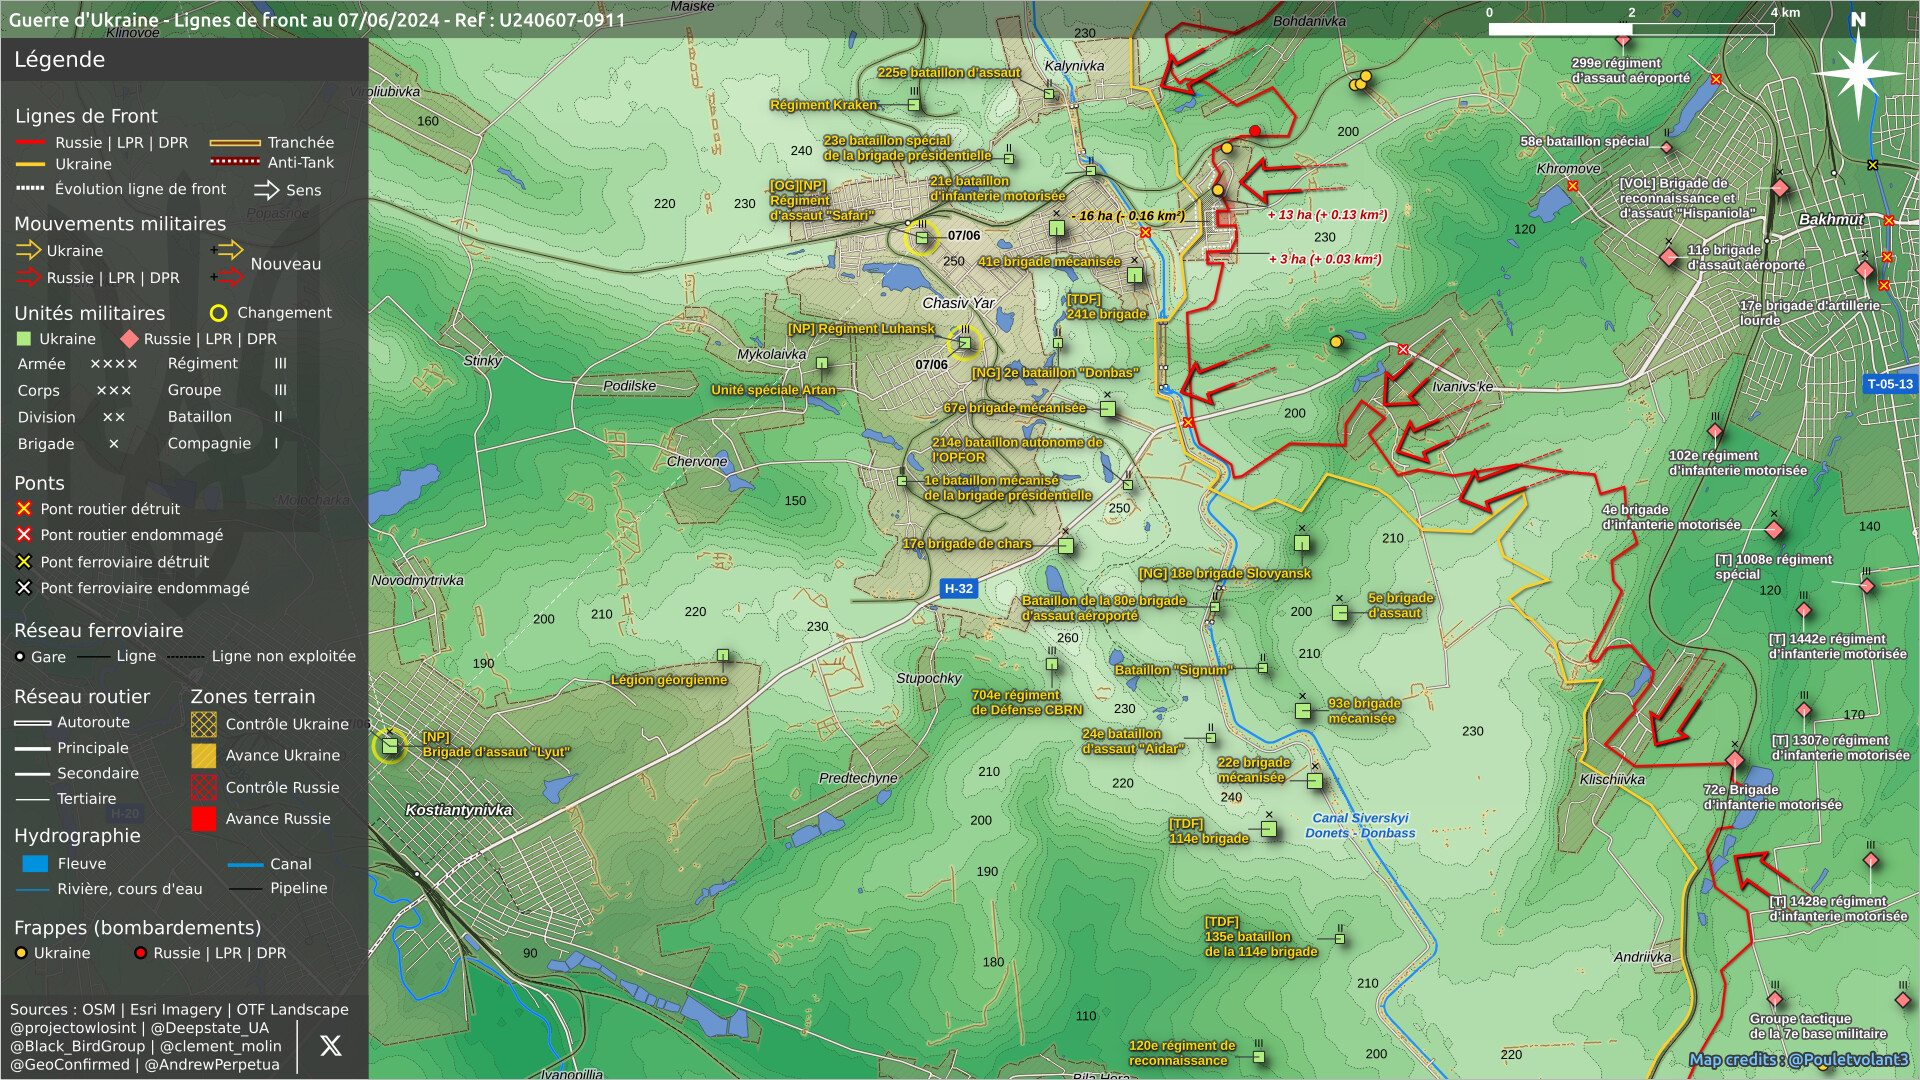Click the Kostiantynivka town label
Viewport: 1920px width, 1080px height.
[x=459, y=810]
